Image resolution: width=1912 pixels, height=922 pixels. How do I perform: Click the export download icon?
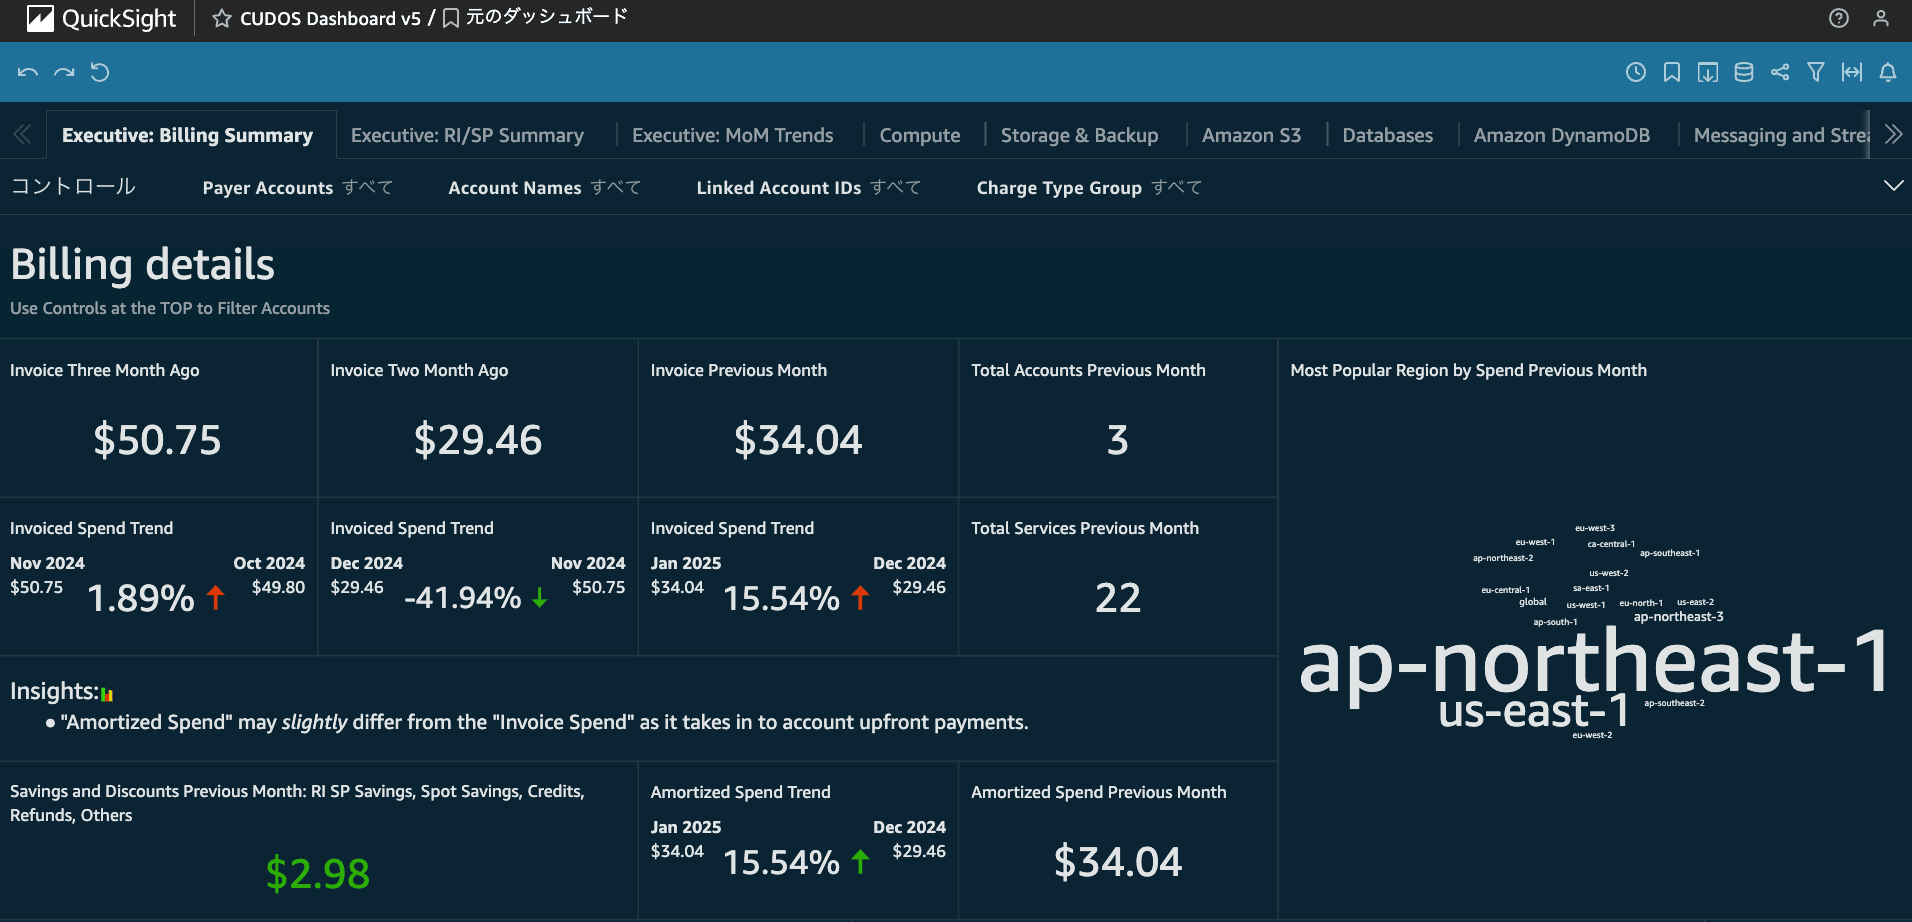tap(1708, 72)
